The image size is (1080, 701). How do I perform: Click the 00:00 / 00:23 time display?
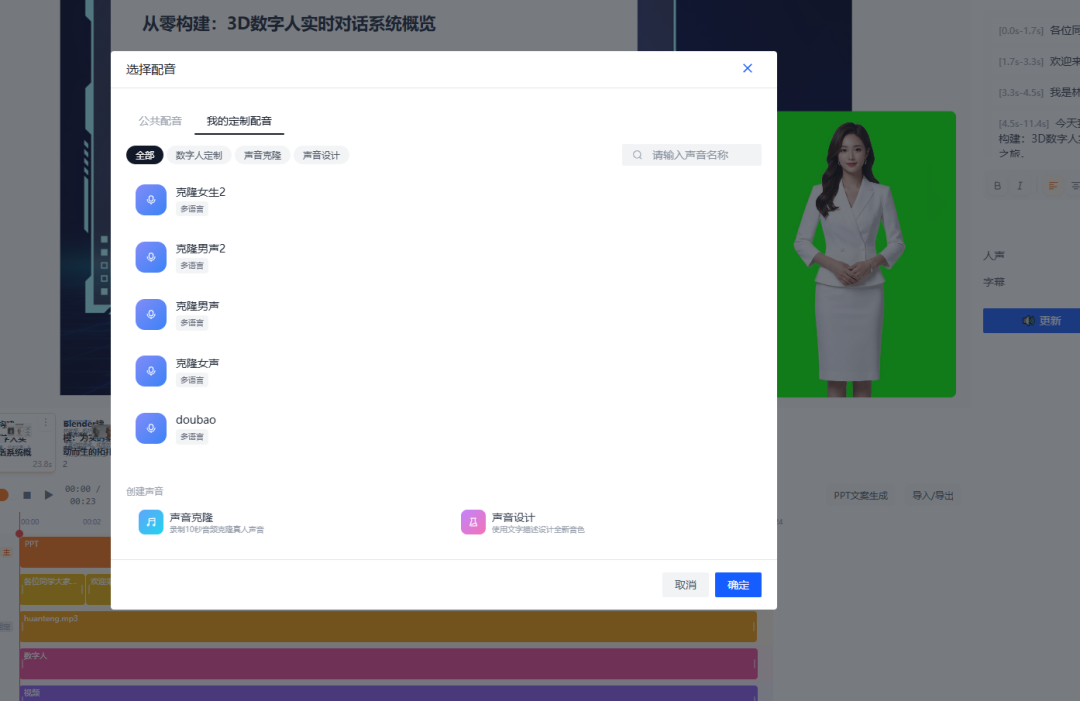point(83,495)
